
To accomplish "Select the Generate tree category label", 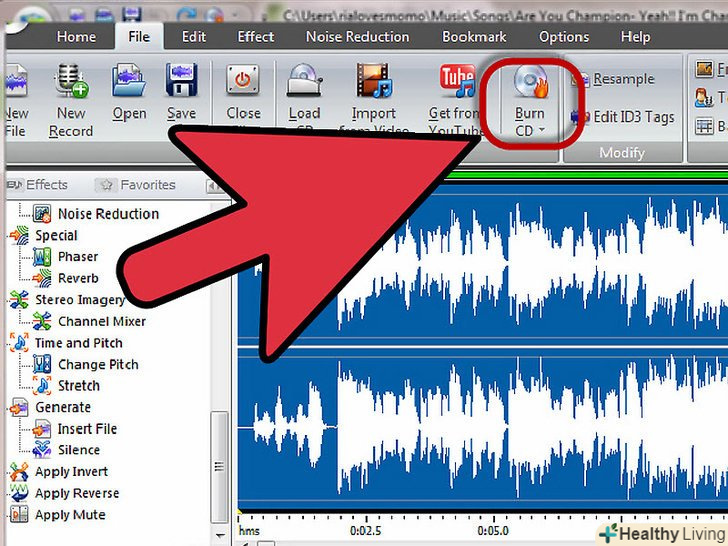I will (63, 407).
